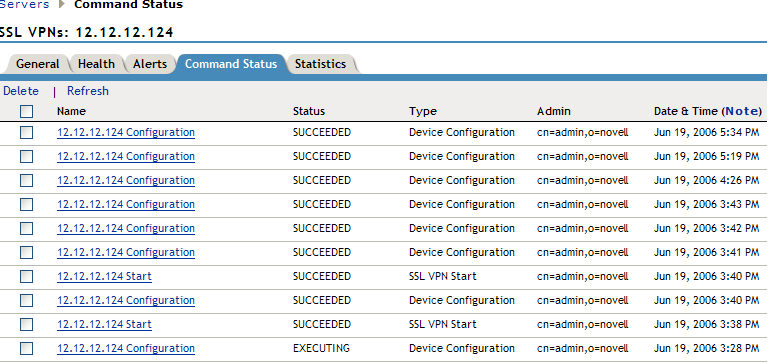Click the Status column header
The image size is (768, 362).
tap(309, 111)
